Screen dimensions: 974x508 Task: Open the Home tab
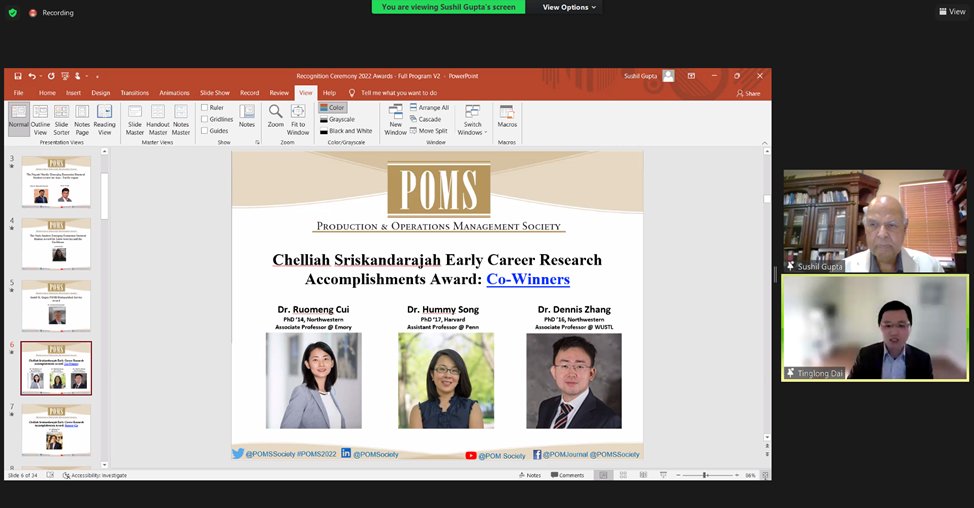[x=47, y=93]
